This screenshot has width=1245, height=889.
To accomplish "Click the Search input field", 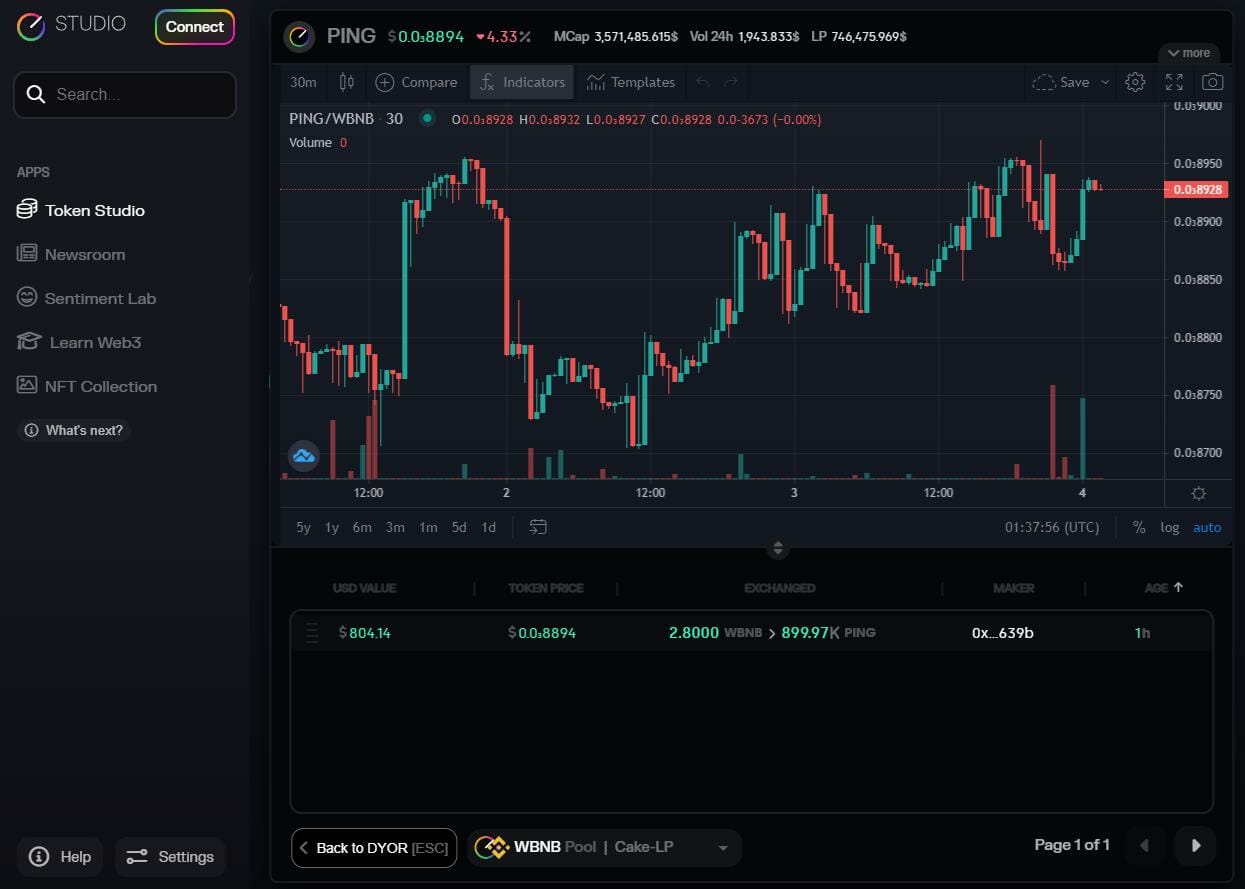I will (125, 95).
